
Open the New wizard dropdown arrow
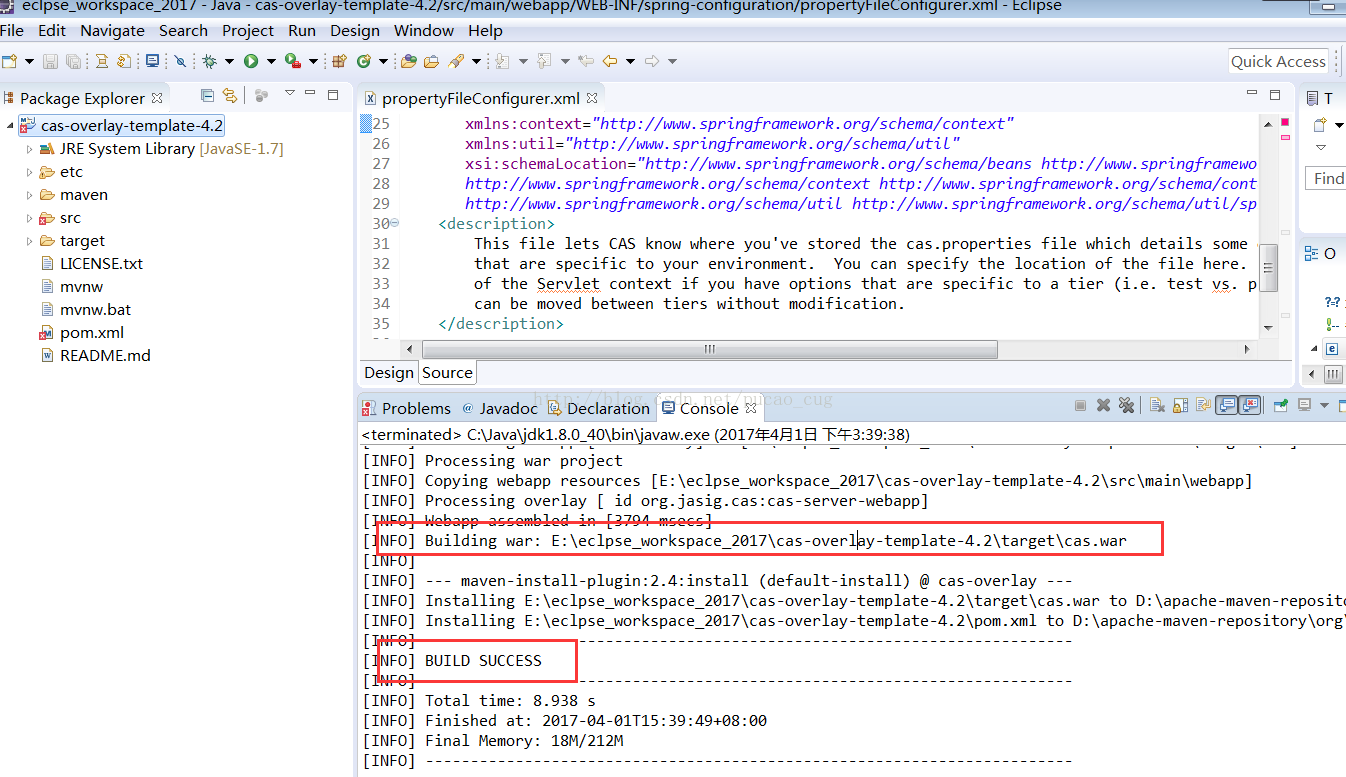click(29, 61)
